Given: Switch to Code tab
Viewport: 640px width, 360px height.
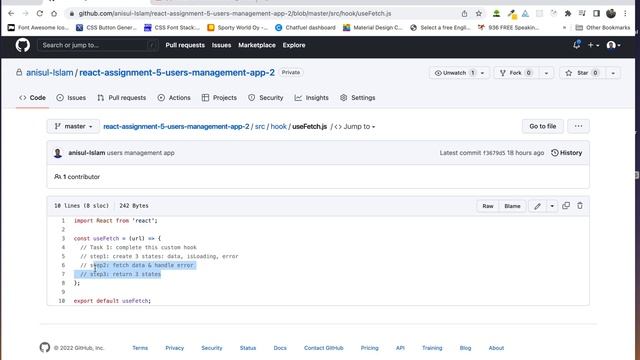Looking at the screenshot, I should tap(32, 98).
